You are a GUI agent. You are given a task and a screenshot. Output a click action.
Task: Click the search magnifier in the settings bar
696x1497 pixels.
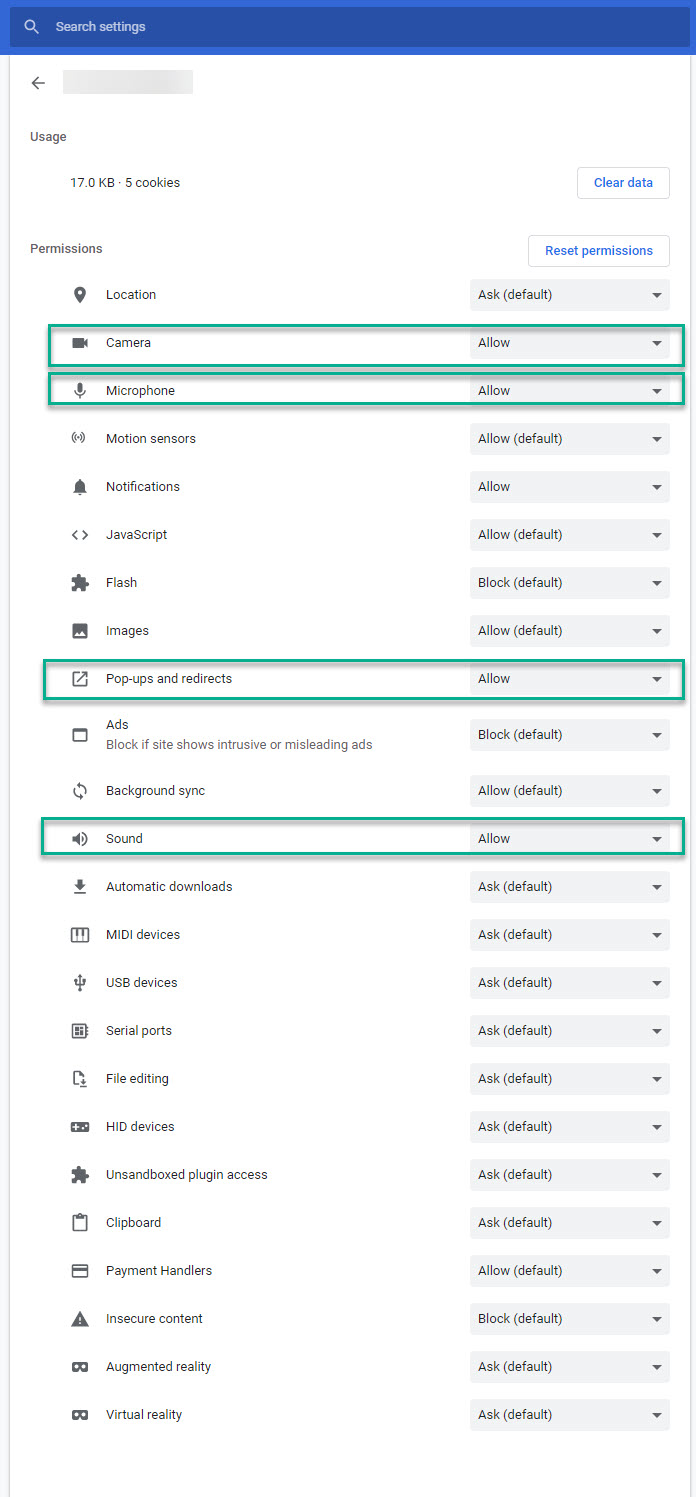[x=31, y=26]
